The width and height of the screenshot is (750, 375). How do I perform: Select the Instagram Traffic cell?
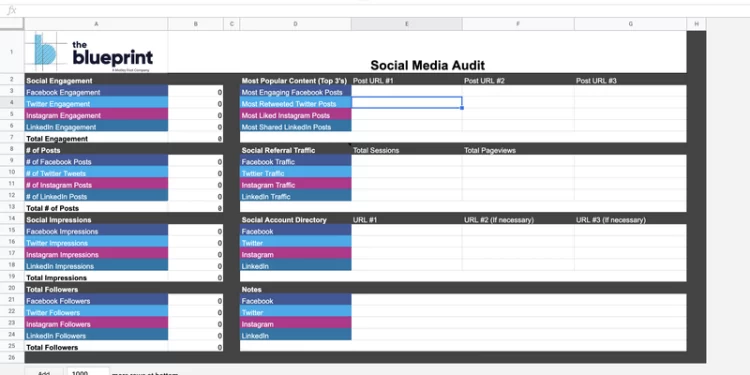295,185
